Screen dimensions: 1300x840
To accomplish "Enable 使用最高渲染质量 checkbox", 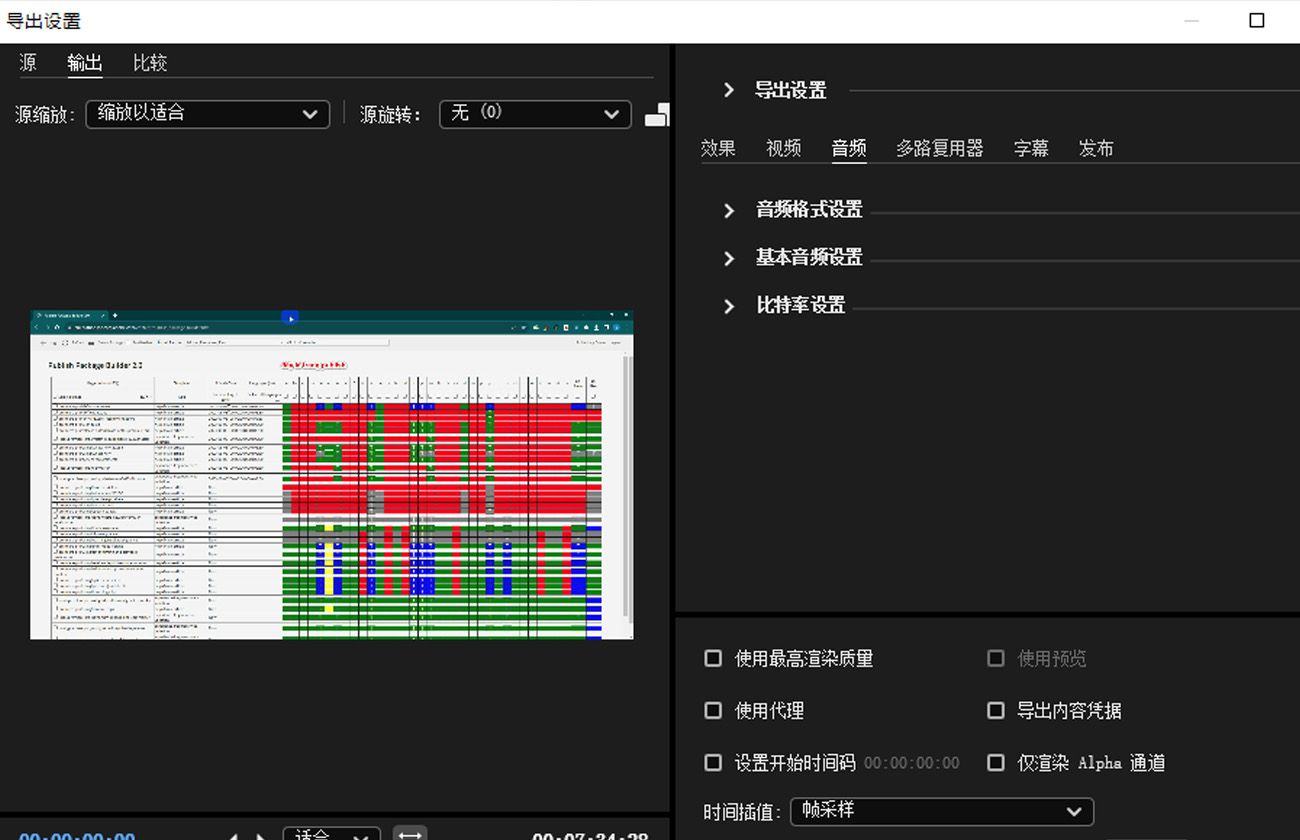I will click(713, 658).
